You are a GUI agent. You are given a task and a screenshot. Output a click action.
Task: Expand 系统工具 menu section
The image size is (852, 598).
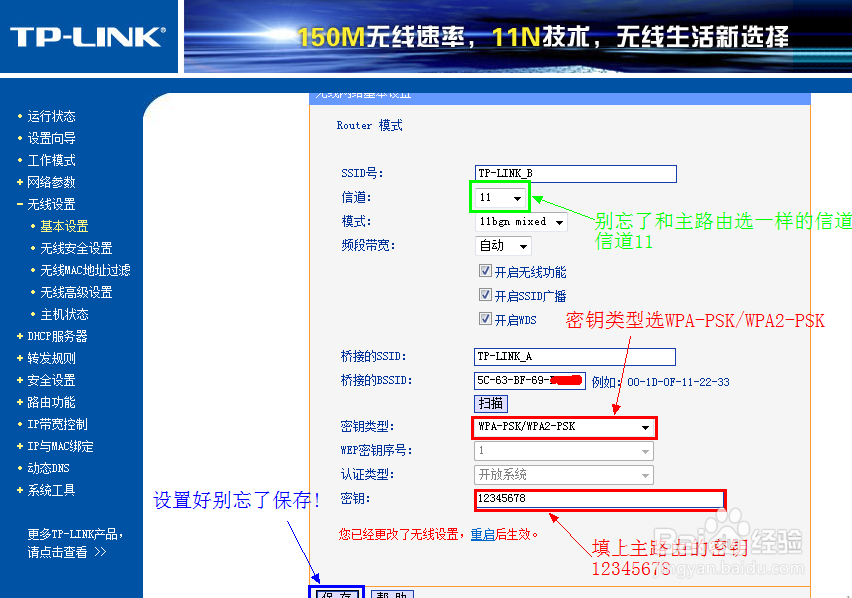coord(51,490)
